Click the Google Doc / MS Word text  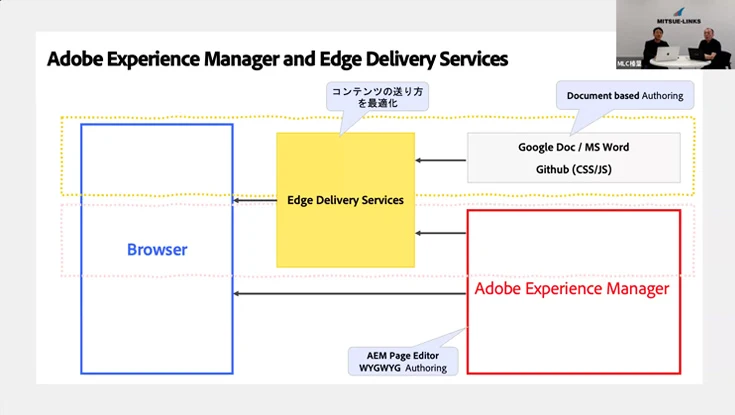point(573,147)
